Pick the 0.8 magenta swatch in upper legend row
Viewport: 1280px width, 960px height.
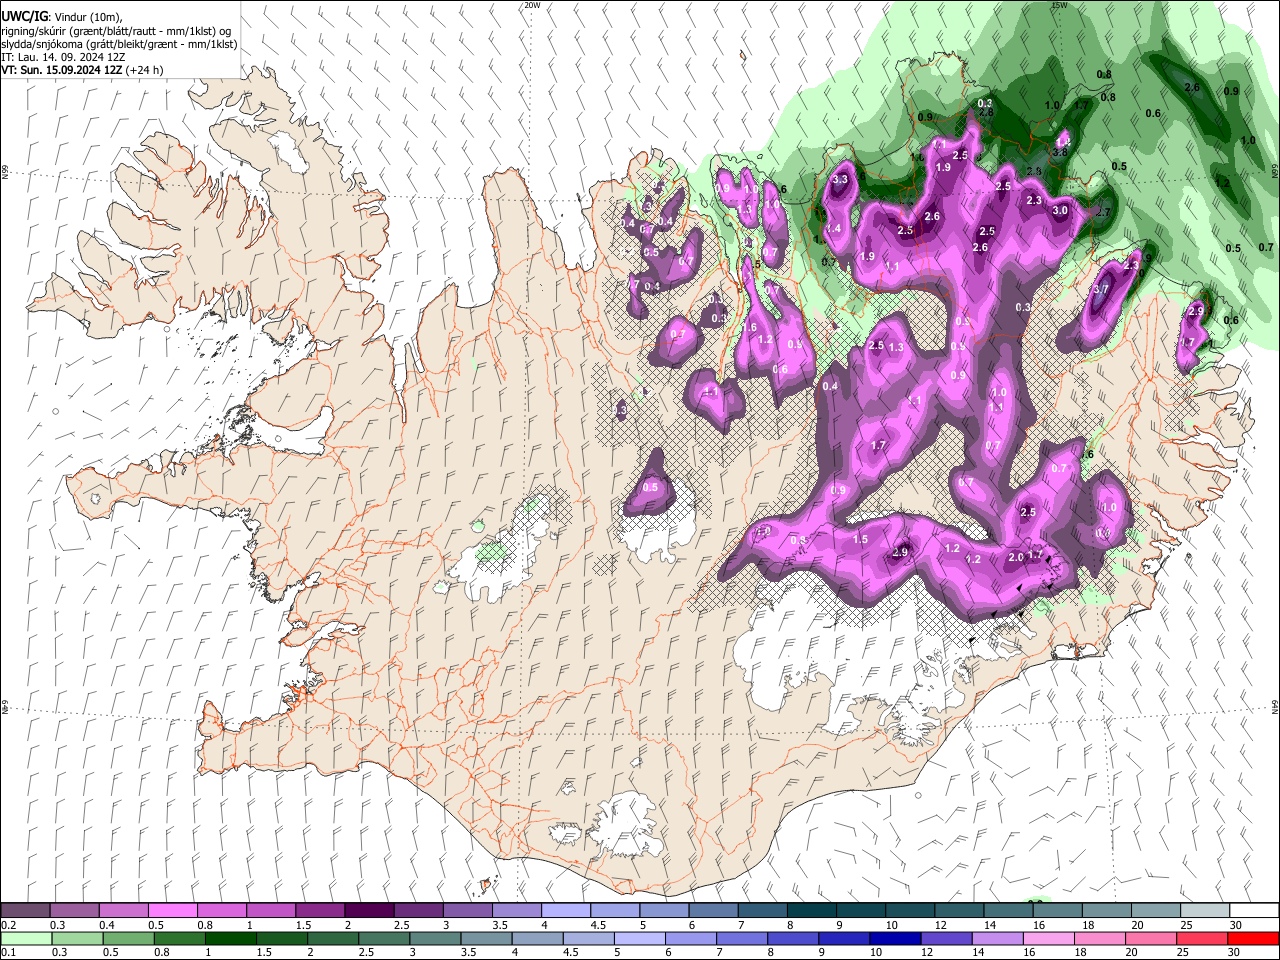(x=222, y=911)
